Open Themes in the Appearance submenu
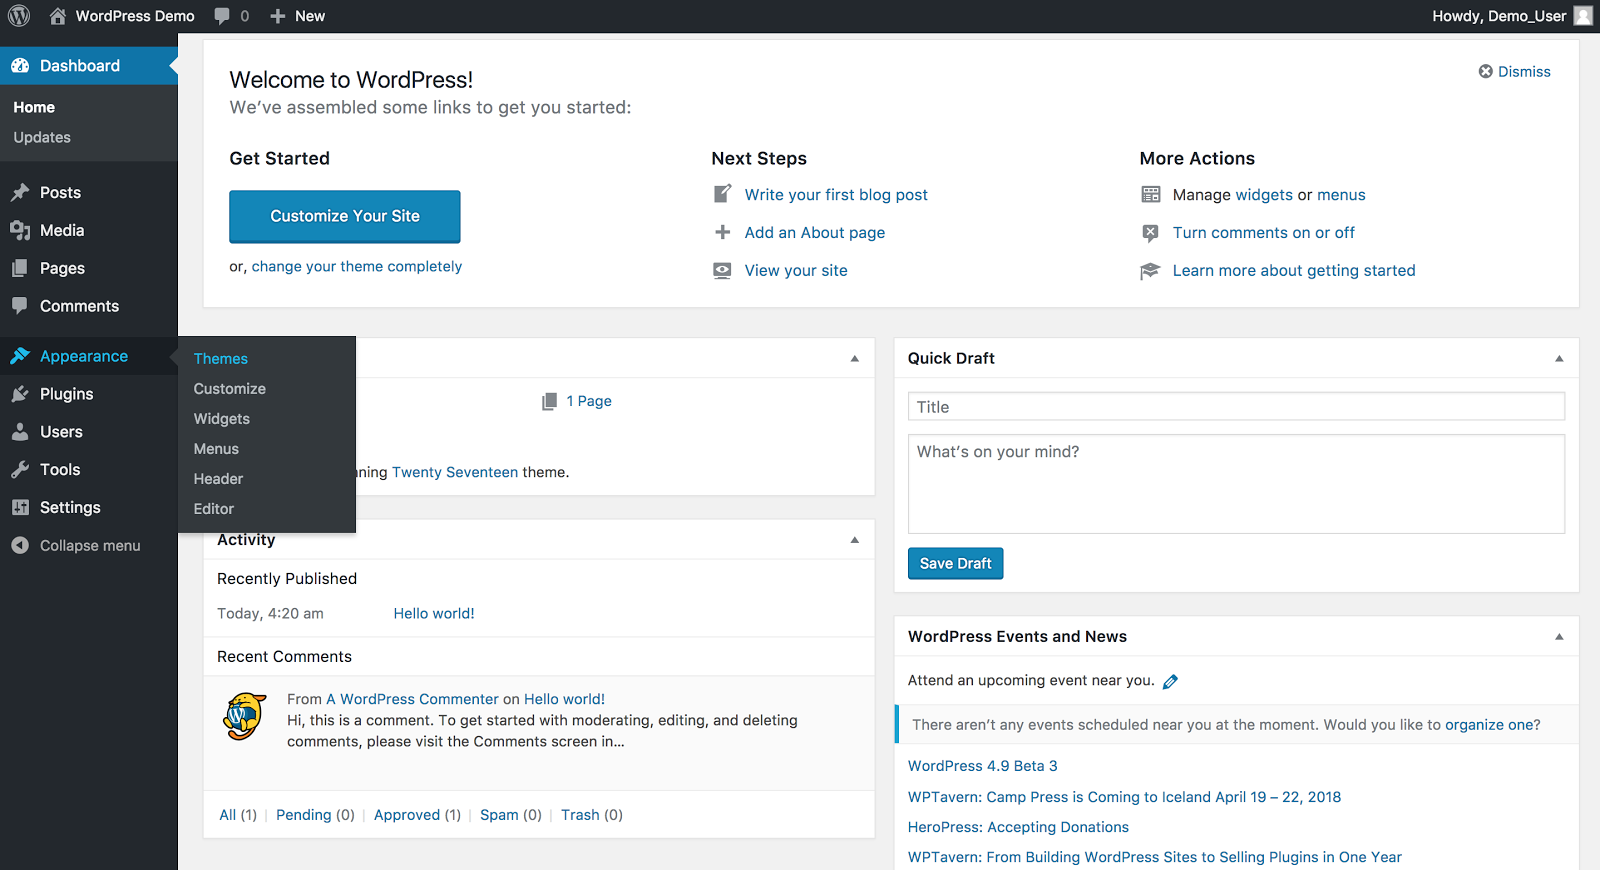This screenshot has height=870, width=1600. coord(221,359)
